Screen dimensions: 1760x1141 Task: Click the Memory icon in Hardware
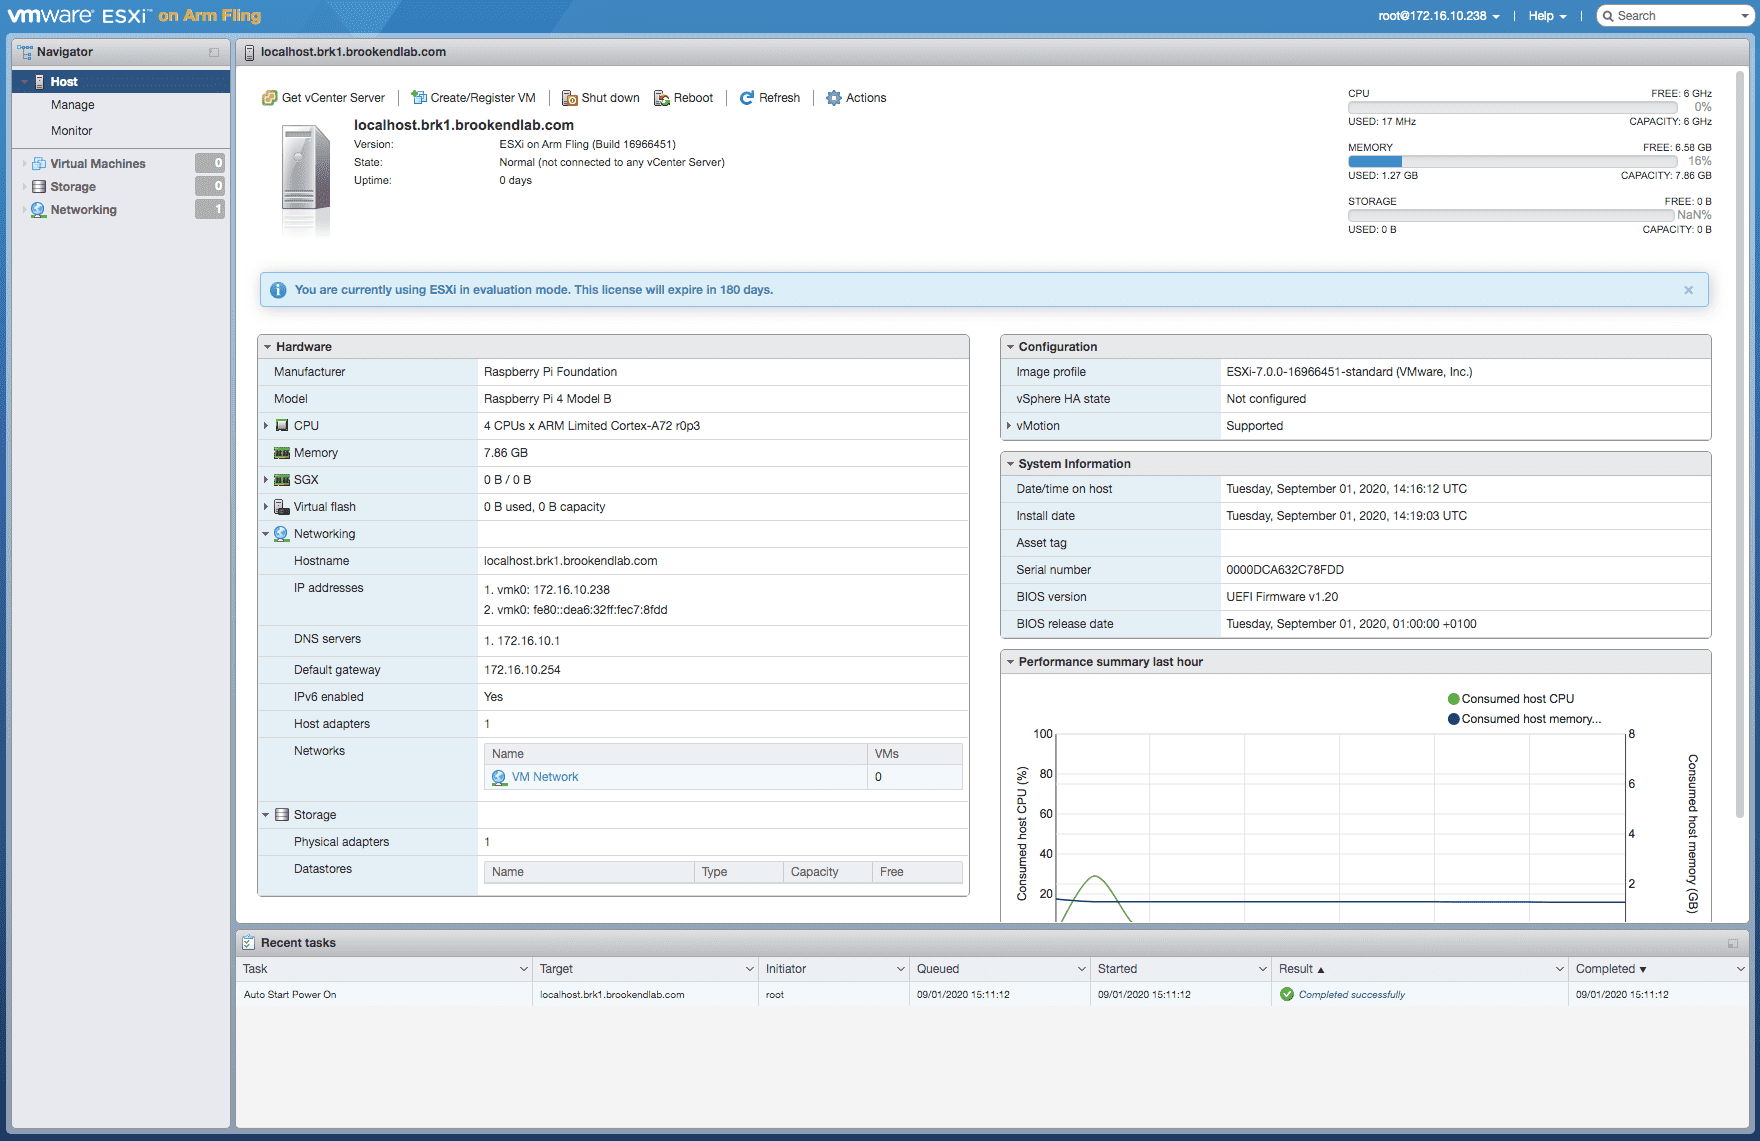pos(282,453)
